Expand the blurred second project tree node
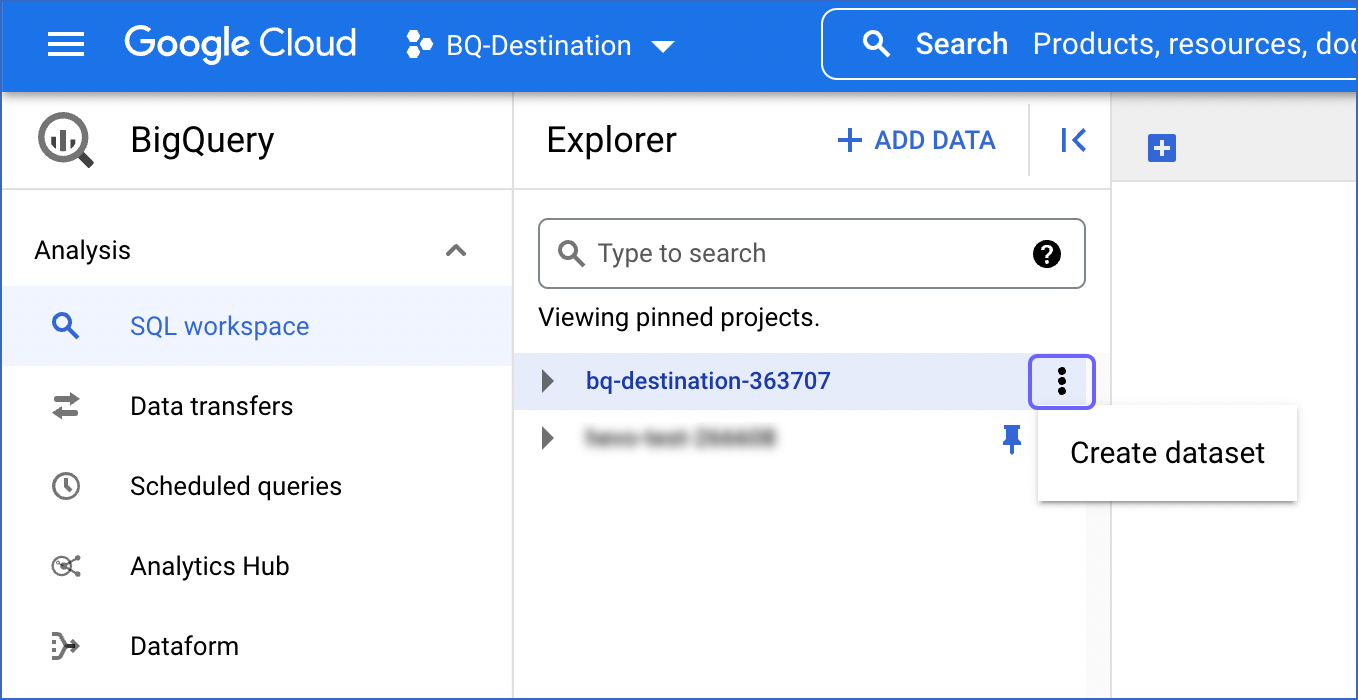This screenshot has width=1358, height=700. 547,438
